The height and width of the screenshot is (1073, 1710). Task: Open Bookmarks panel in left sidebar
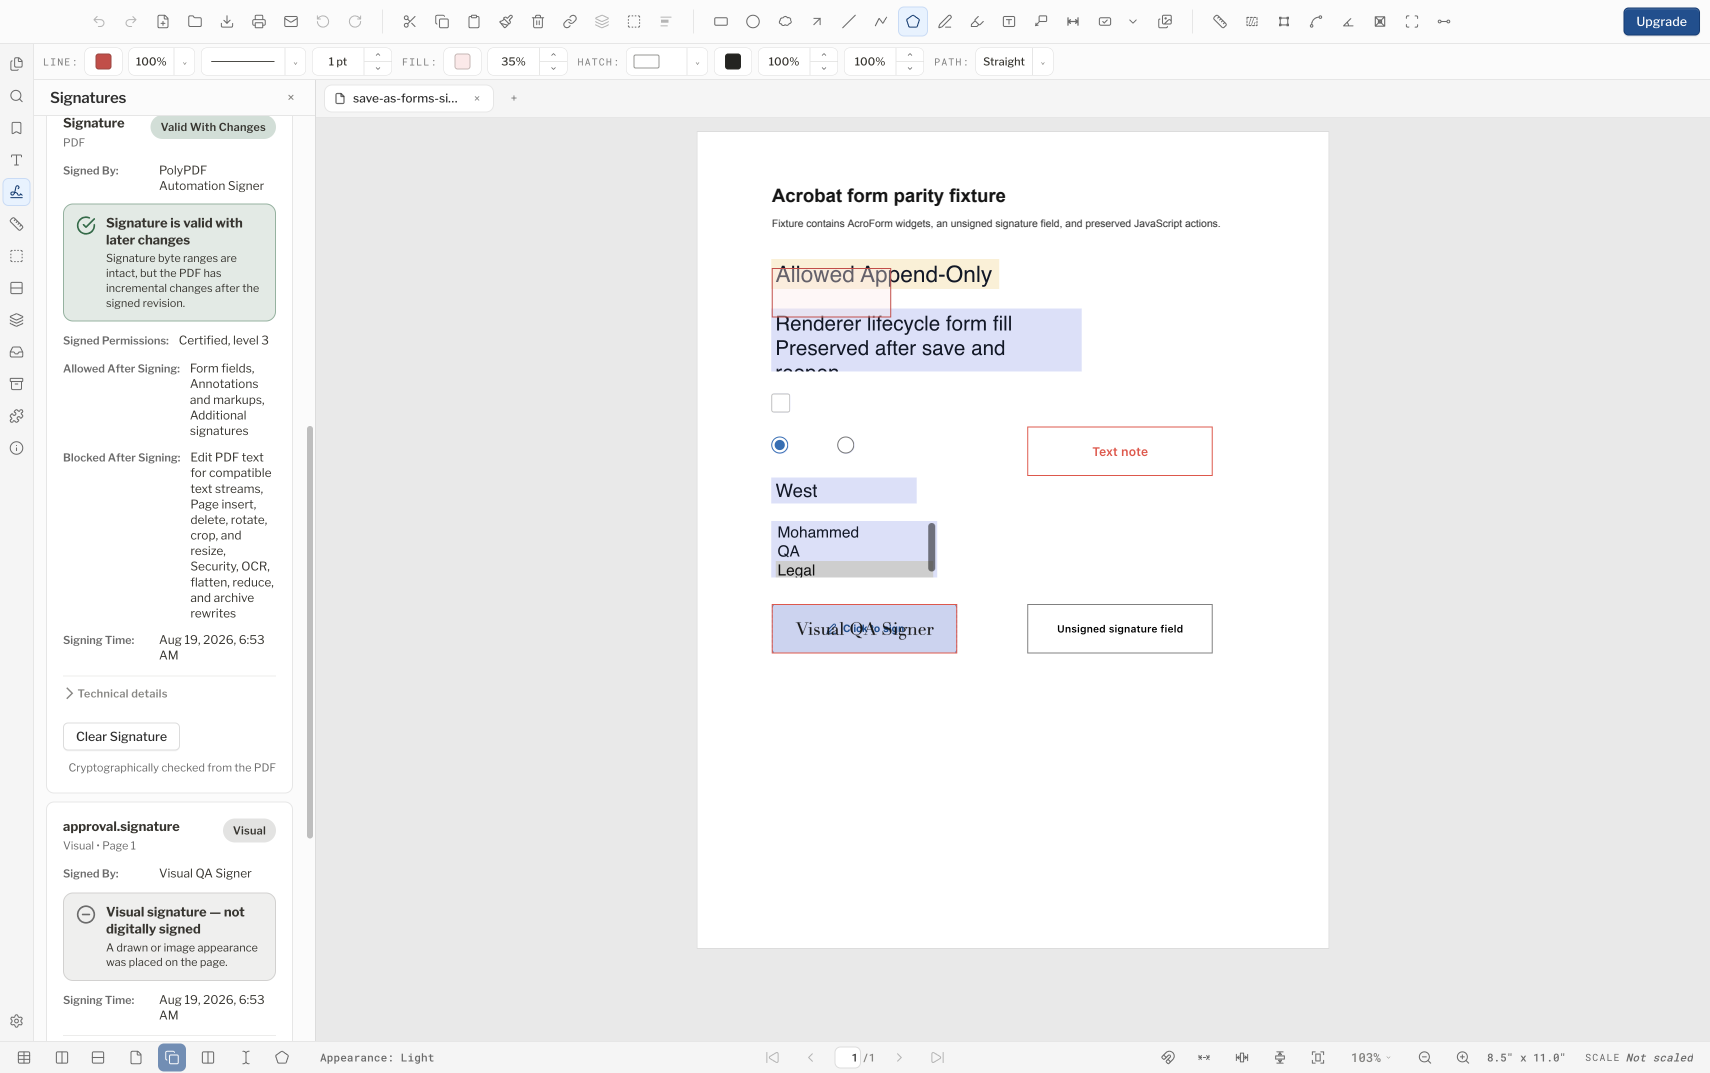pos(16,128)
